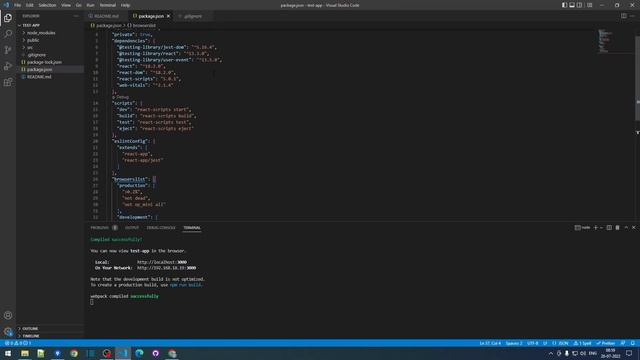Switch to the Output panel tab

tap(132, 228)
